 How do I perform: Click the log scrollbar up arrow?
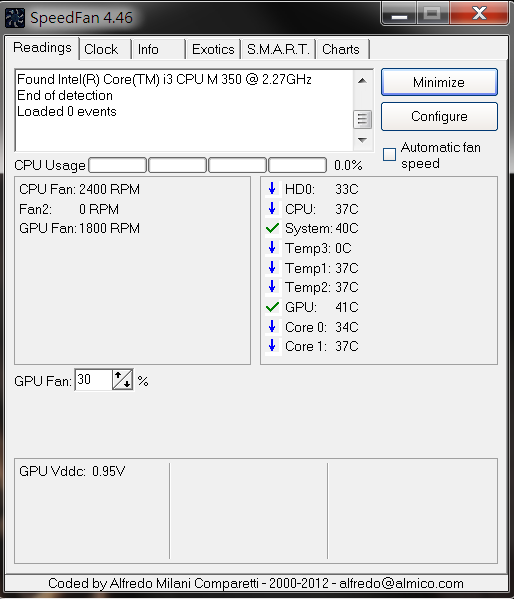point(362,81)
